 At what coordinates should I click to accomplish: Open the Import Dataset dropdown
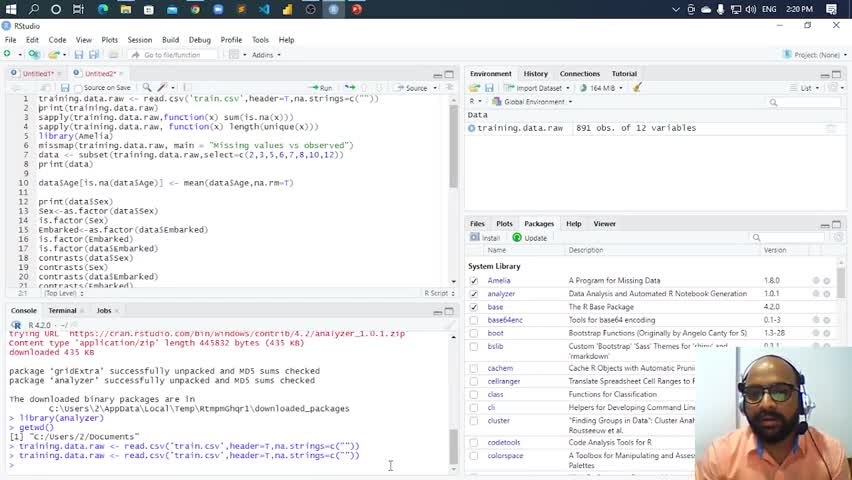540,88
